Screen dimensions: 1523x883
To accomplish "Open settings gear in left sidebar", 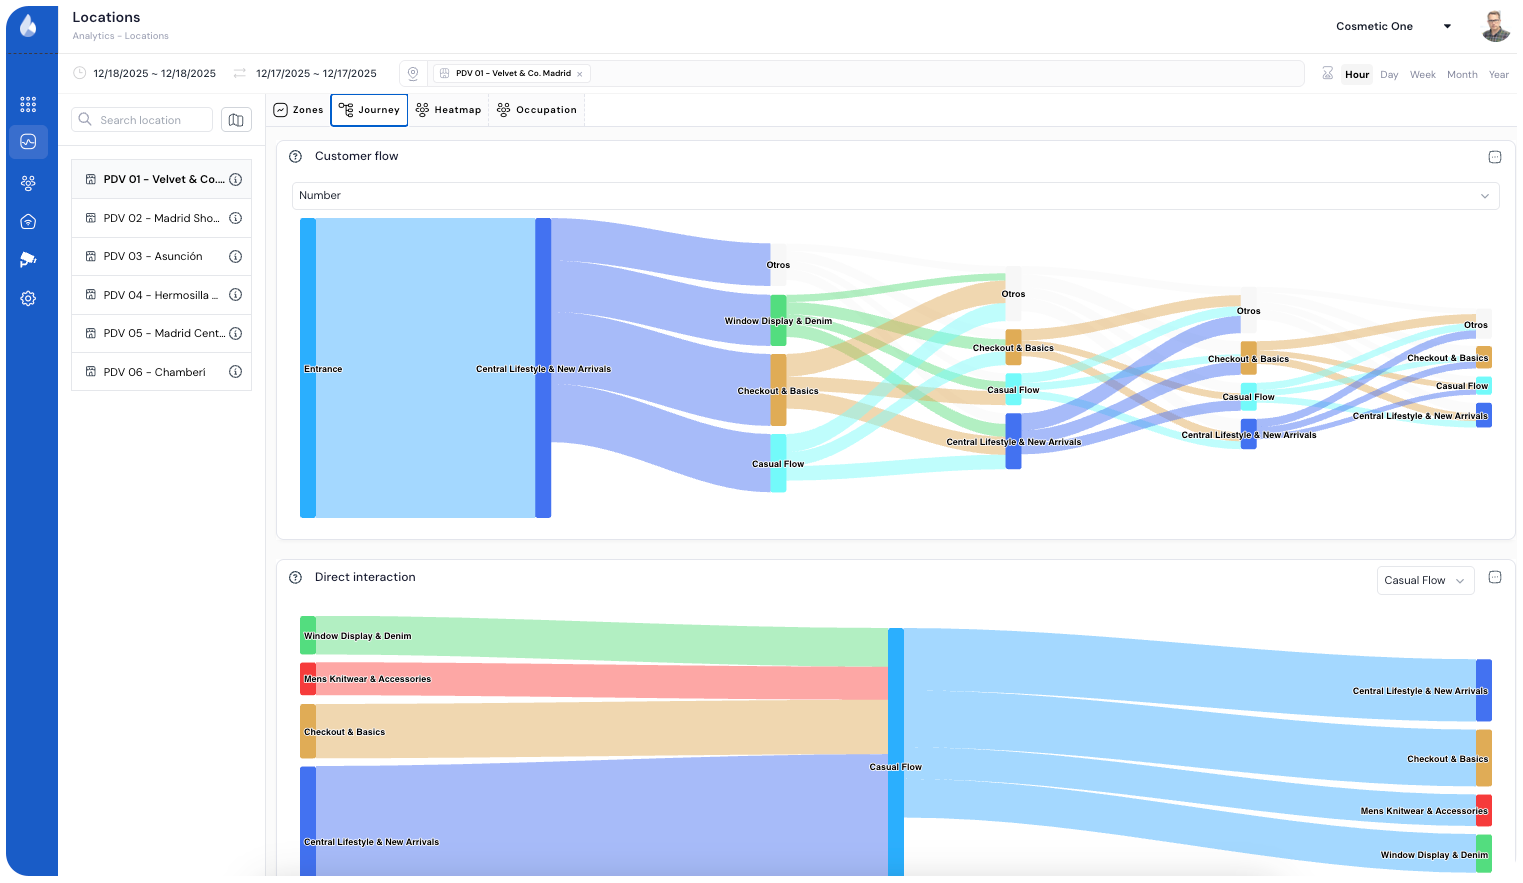I will click(x=28, y=299).
